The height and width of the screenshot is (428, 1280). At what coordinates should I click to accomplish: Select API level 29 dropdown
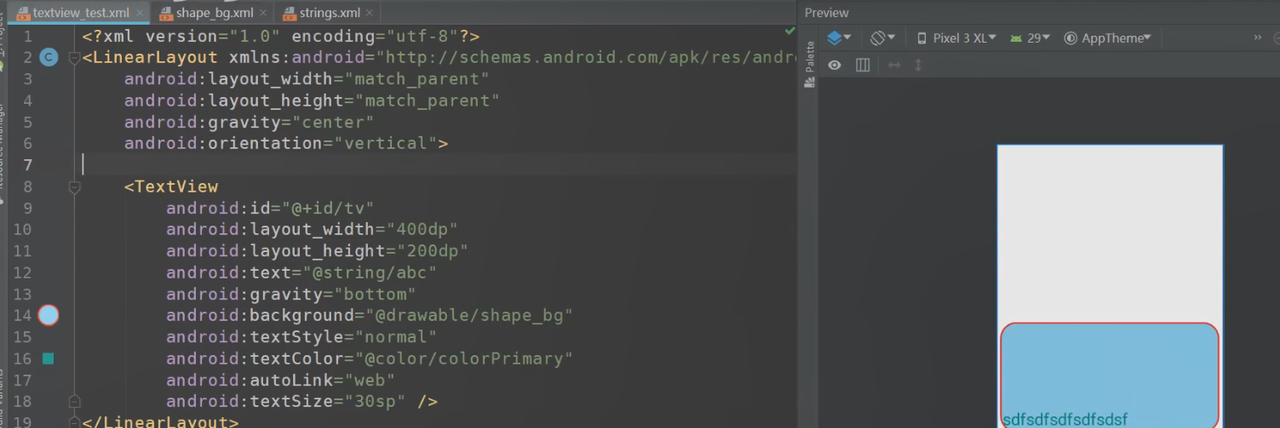click(1030, 38)
